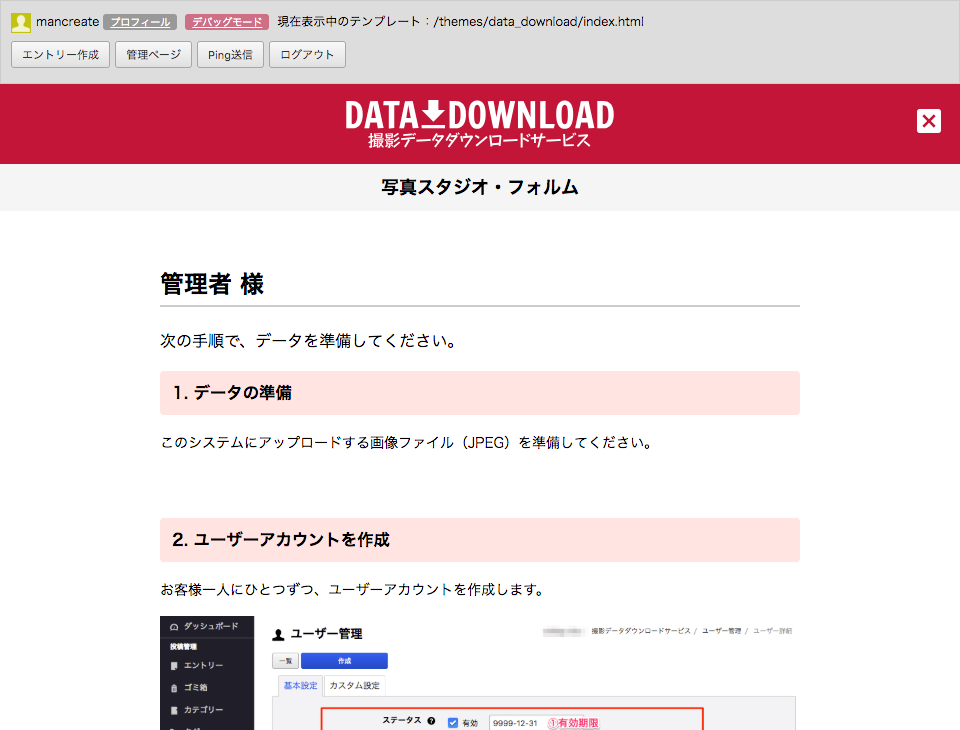Select the 基本設定 tab
Image resolution: width=960 pixels, height=730 pixels.
300,686
